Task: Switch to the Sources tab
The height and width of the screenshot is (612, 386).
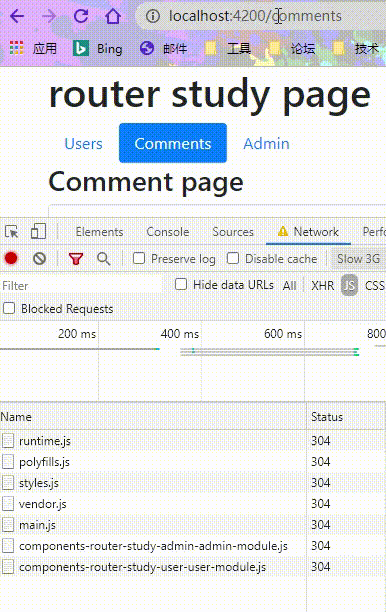Action: (233, 232)
